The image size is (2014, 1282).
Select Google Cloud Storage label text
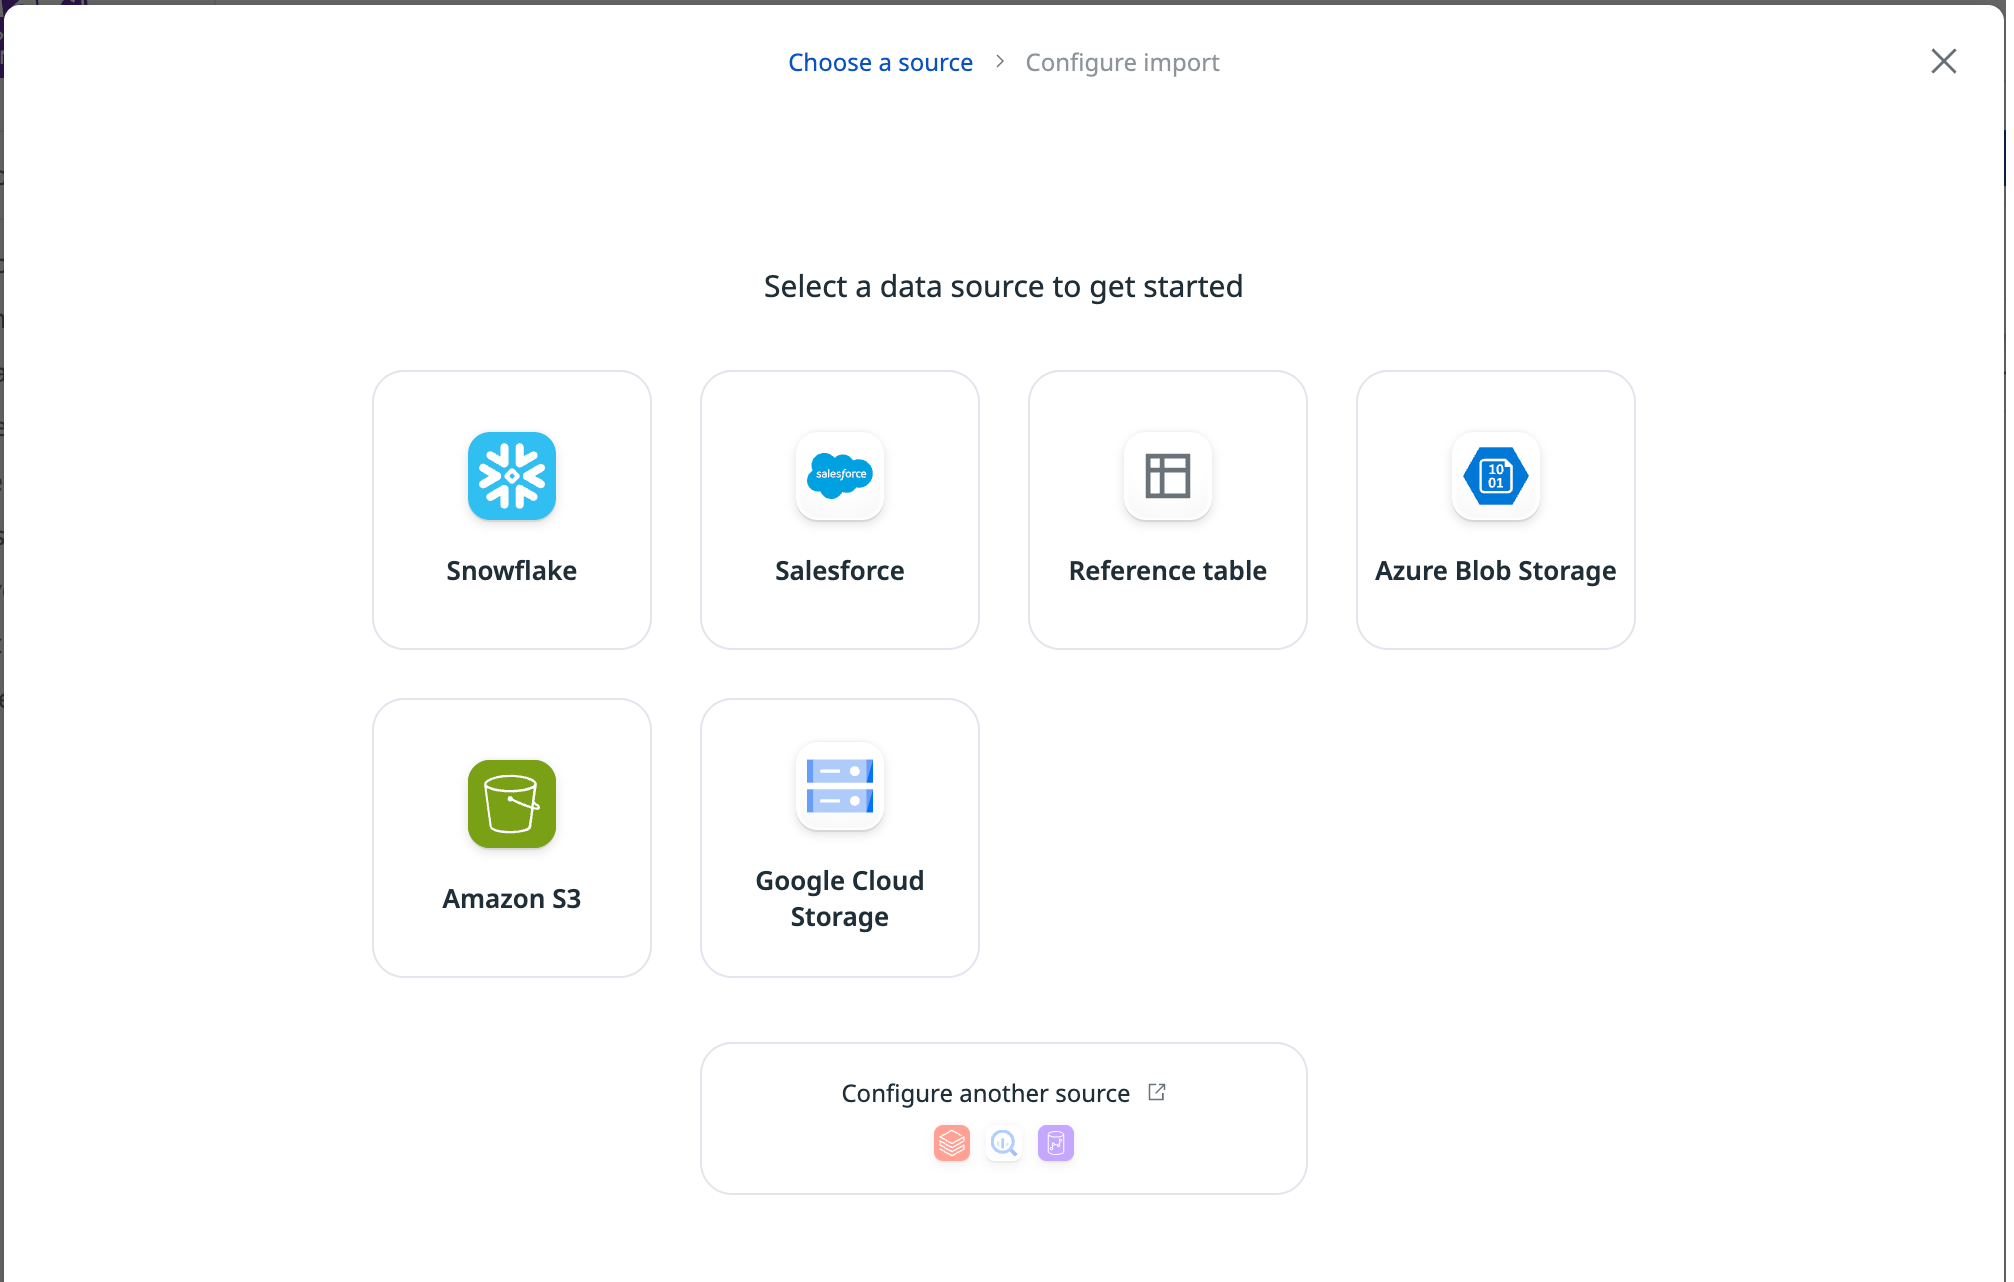tap(839, 899)
